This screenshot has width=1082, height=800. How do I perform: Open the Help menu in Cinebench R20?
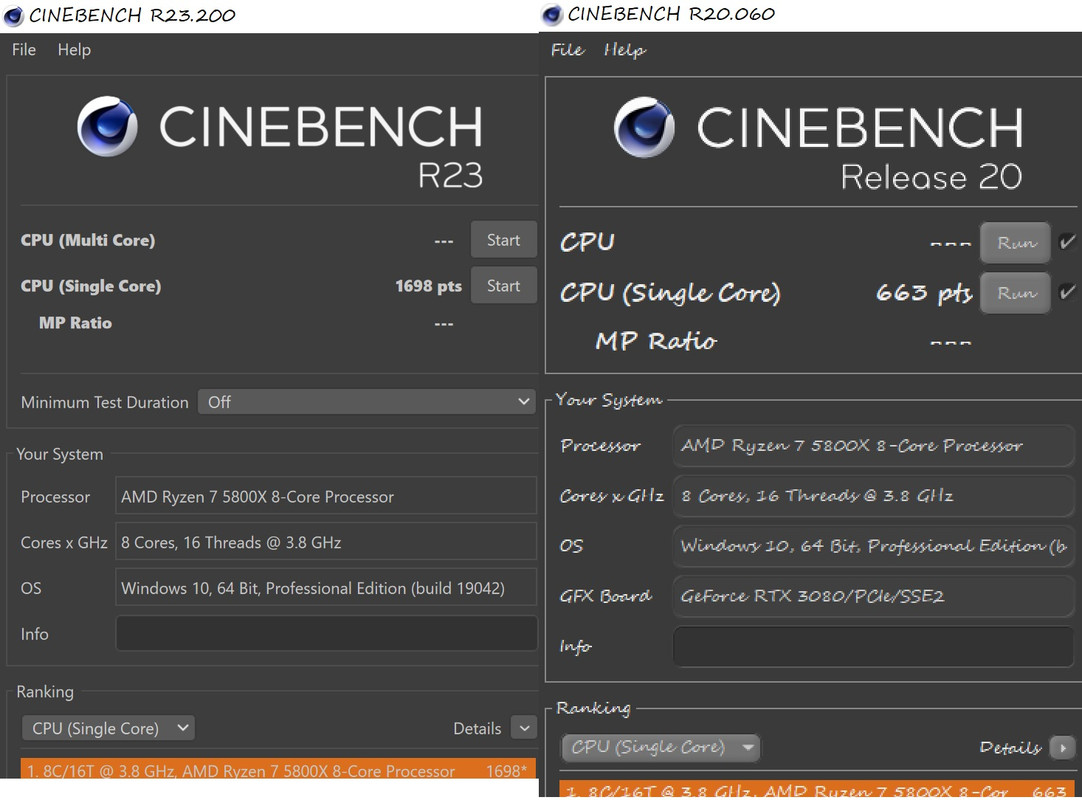[x=624, y=50]
